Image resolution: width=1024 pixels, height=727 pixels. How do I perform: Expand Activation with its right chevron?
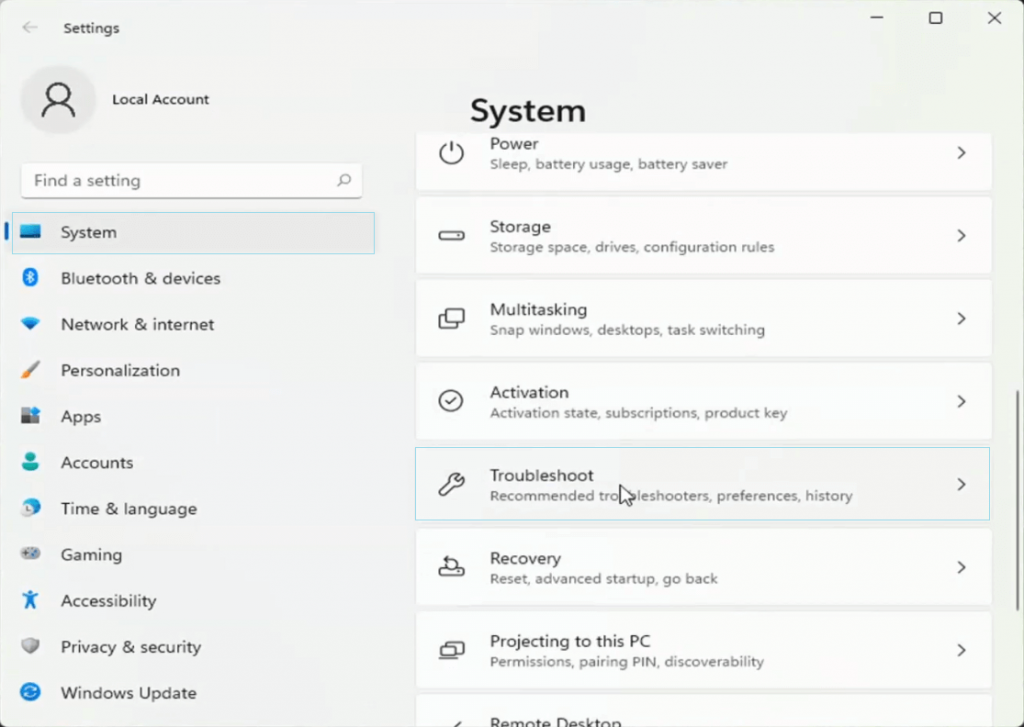[961, 401]
